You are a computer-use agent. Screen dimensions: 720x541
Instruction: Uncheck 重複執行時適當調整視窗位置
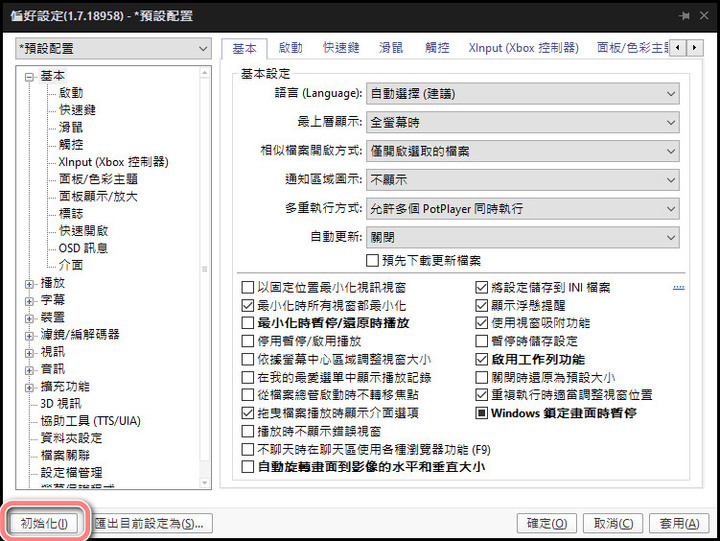[481, 395]
